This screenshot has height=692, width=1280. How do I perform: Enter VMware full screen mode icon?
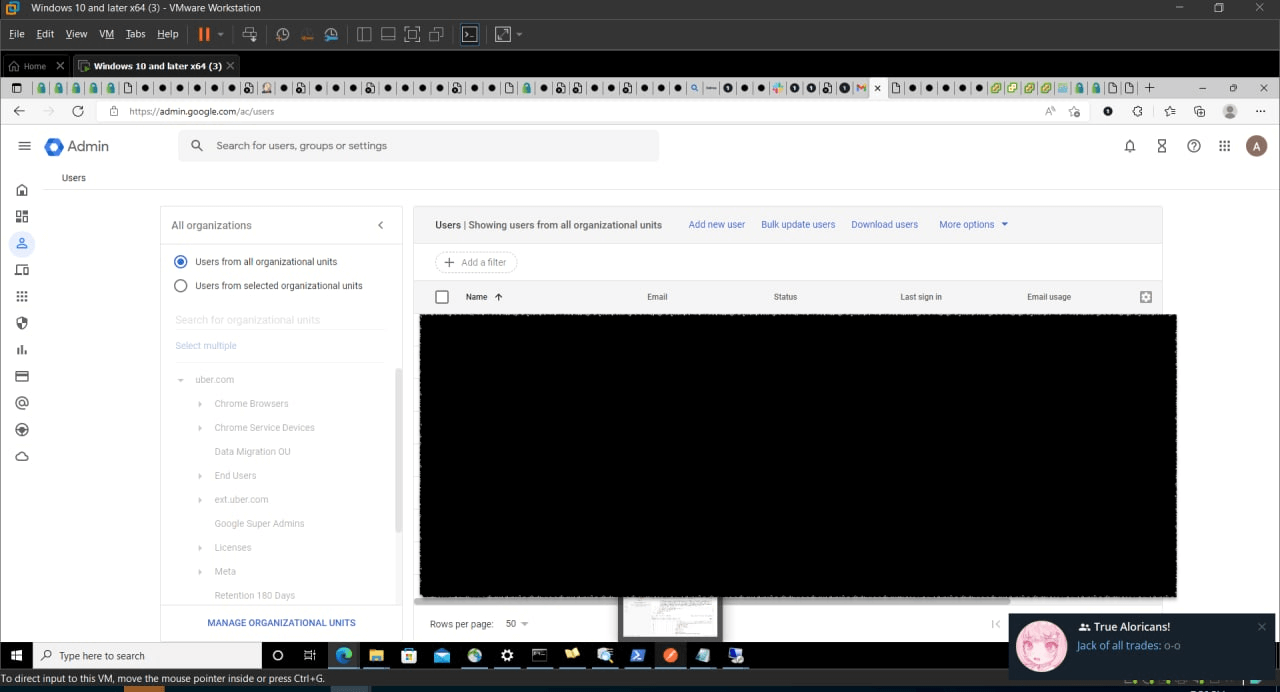(x=411, y=34)
